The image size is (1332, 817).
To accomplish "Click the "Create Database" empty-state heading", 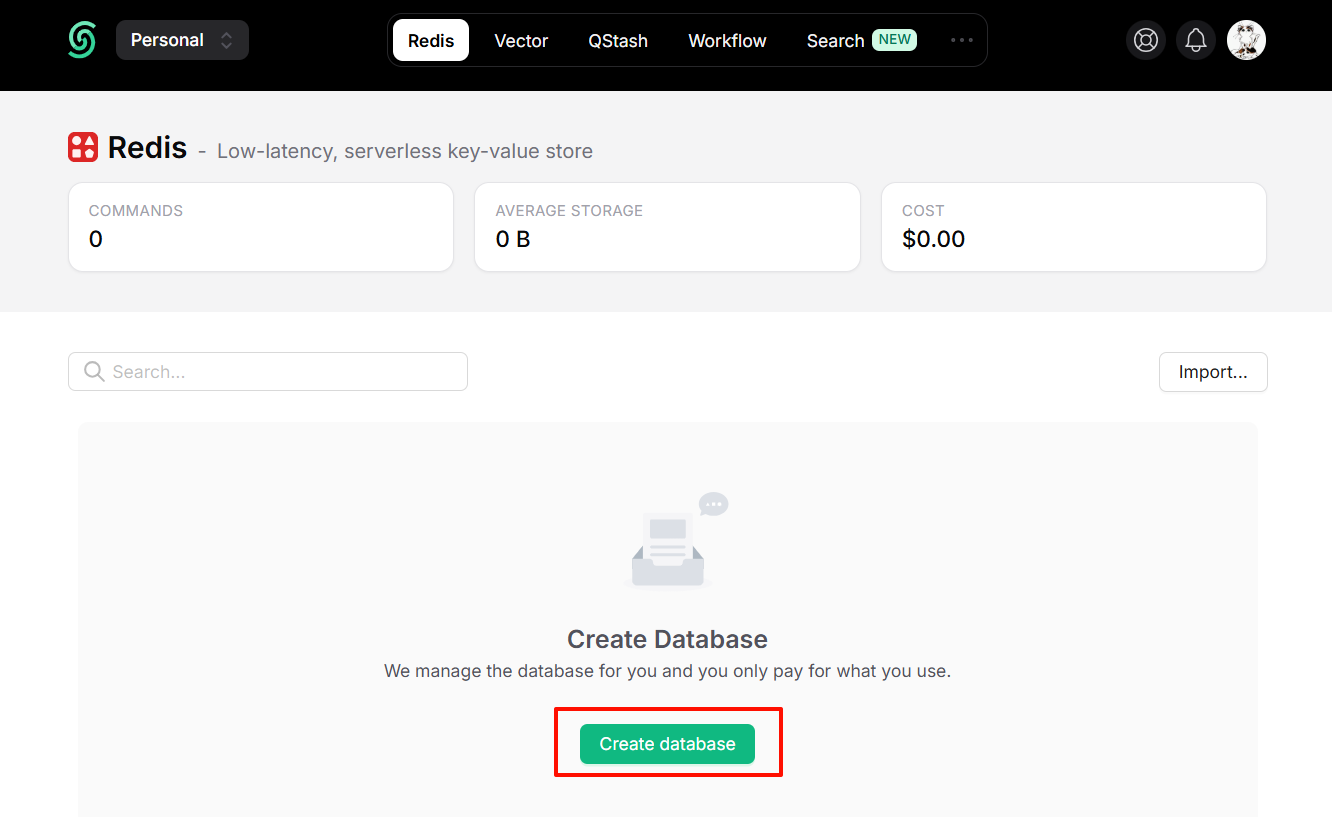I will 667,639.
